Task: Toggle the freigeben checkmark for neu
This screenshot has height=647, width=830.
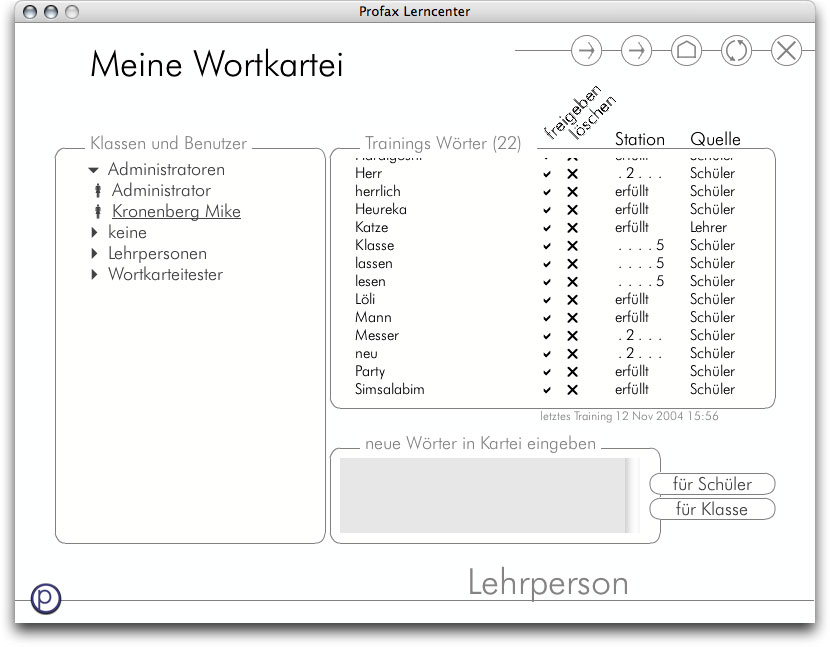Action: click(547, 354)
